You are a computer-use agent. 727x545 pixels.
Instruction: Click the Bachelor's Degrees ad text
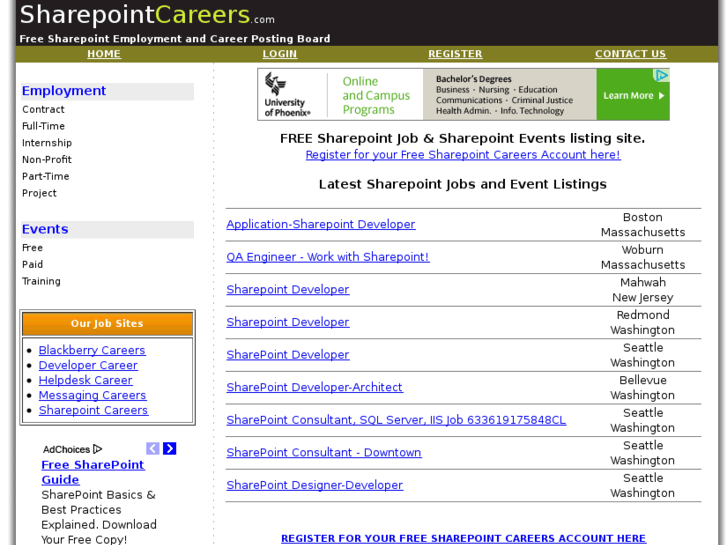pos(473,79)
